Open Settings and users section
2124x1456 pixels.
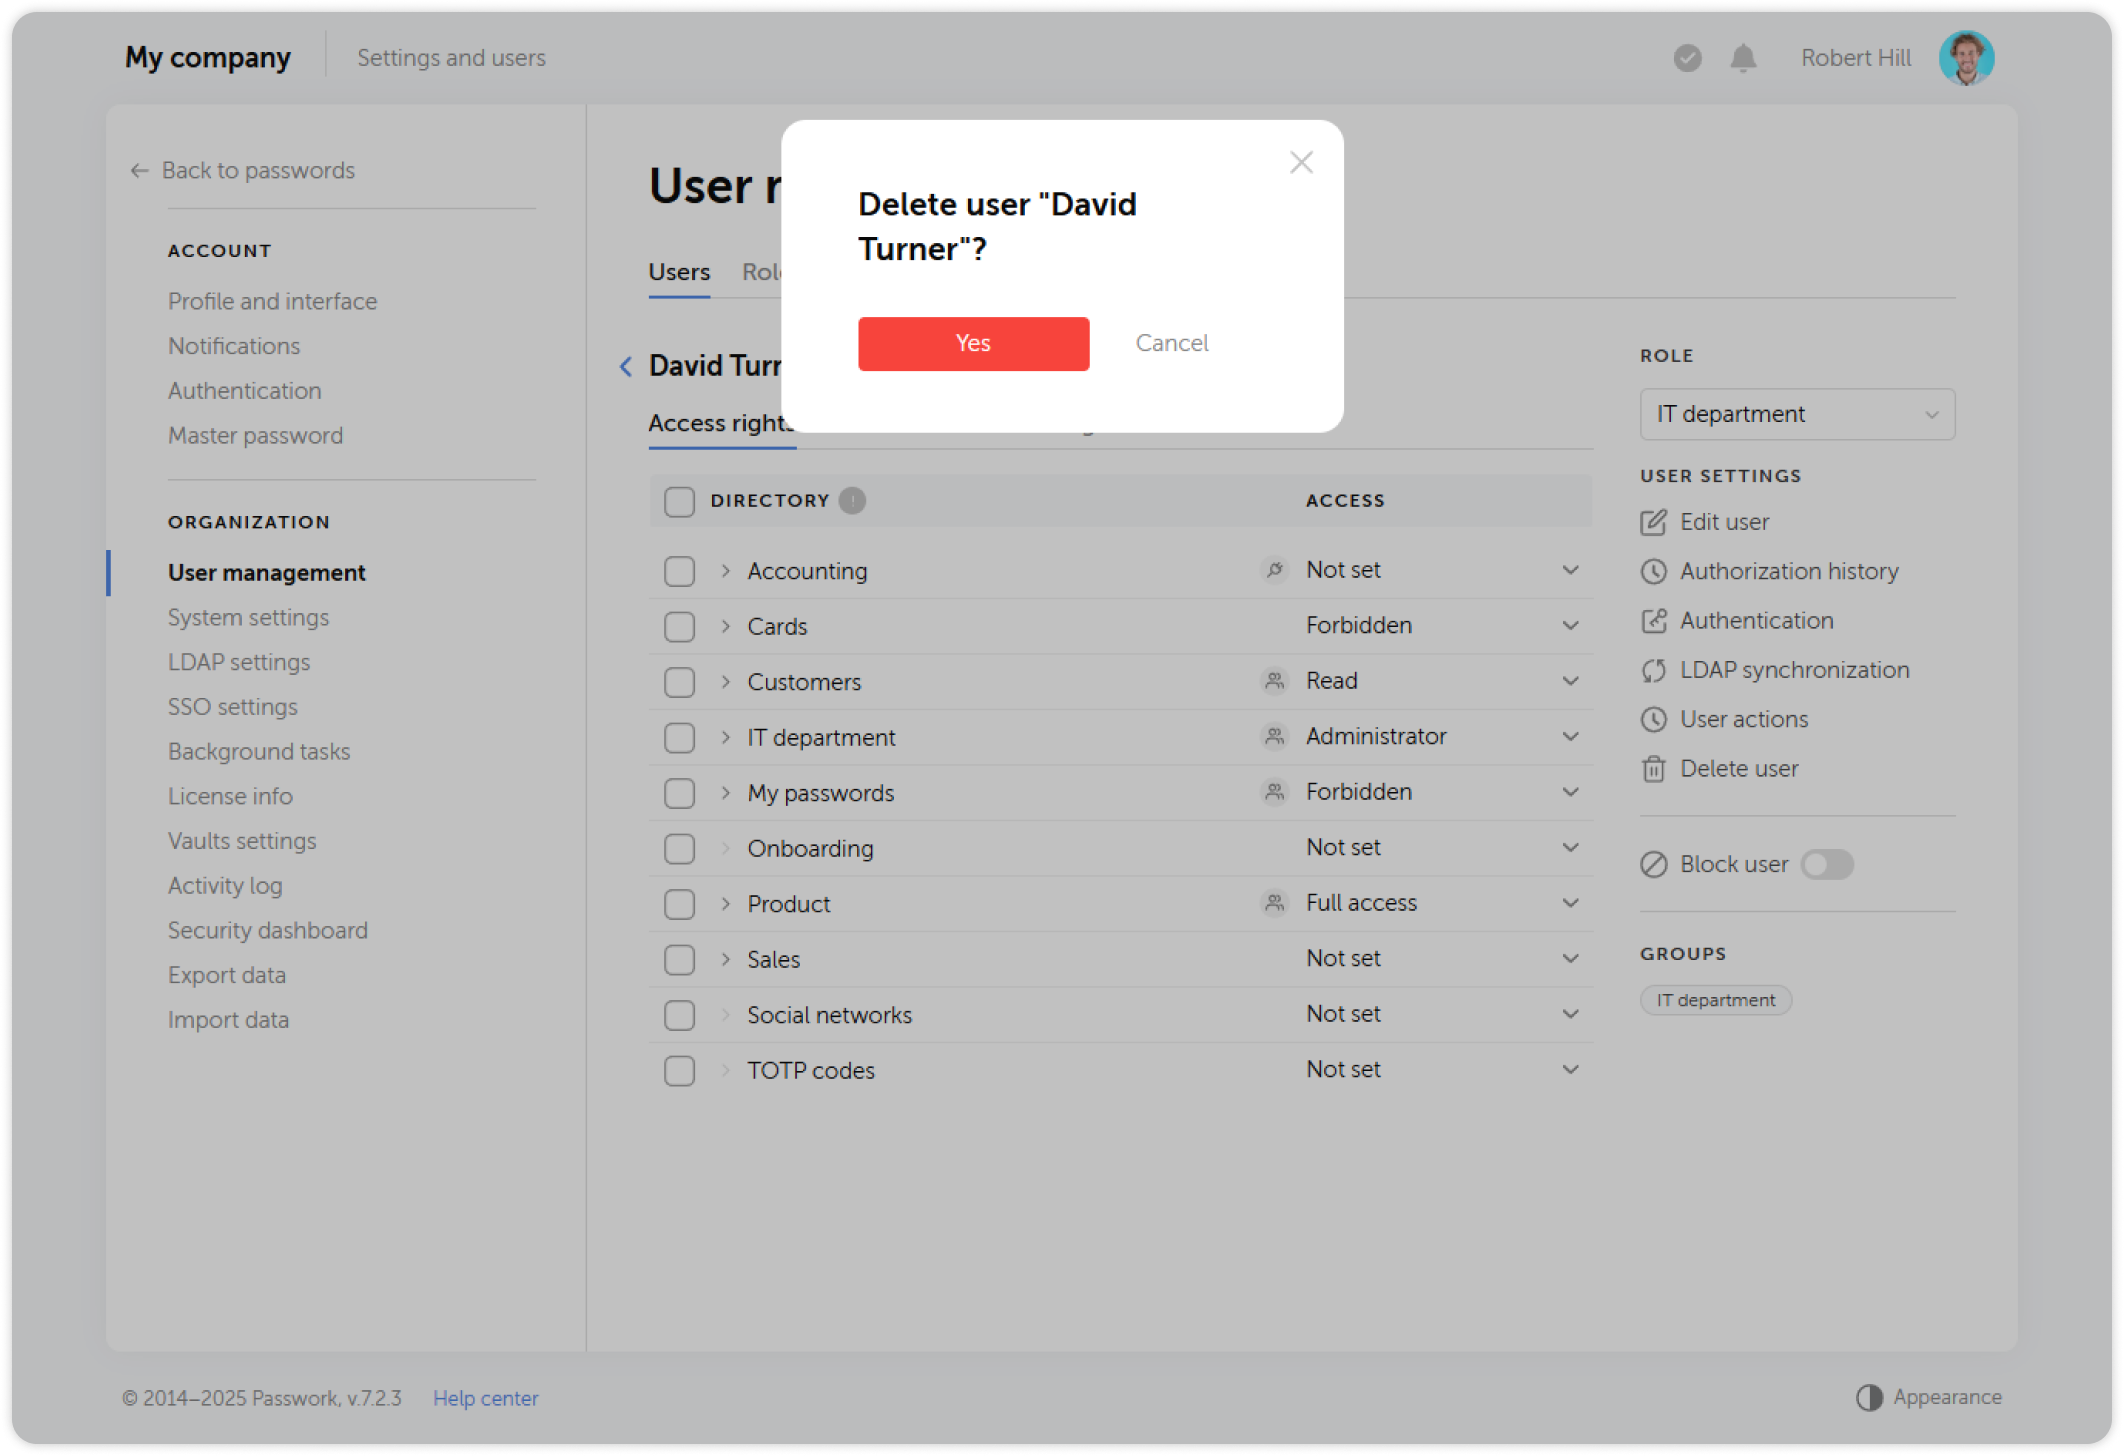(x=451, y=57)
